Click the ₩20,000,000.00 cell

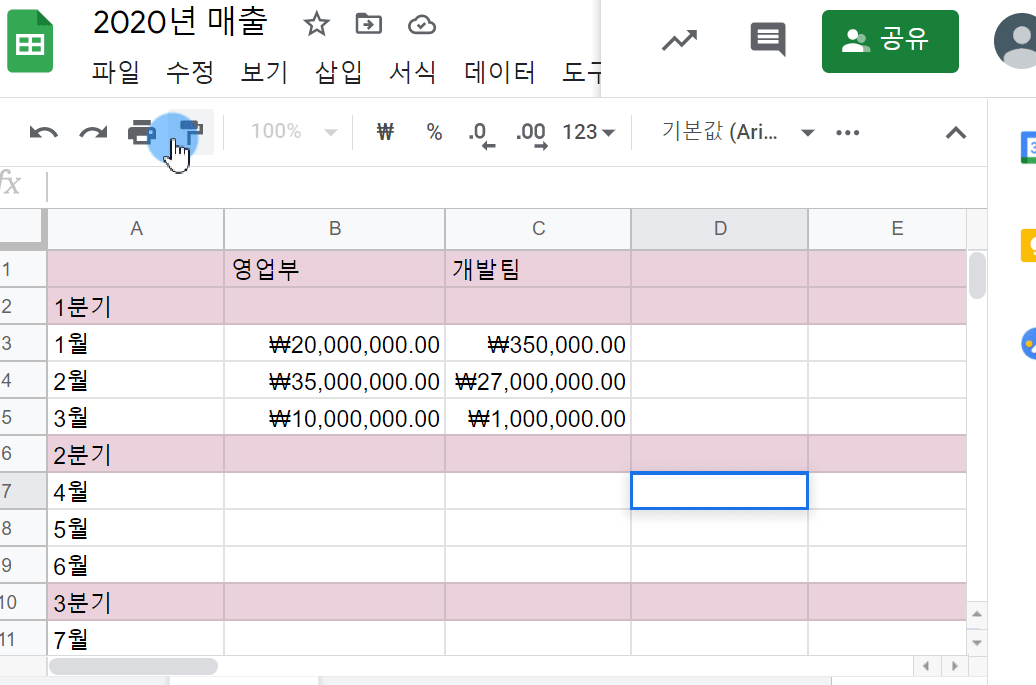click(335, 343)
